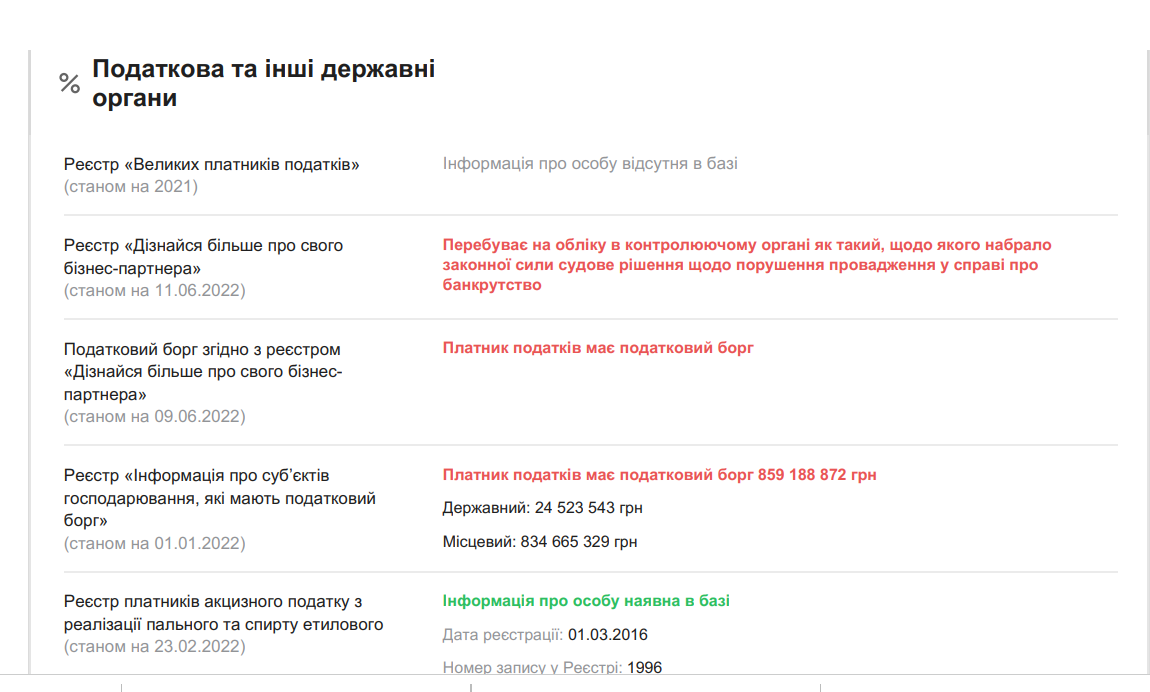Click the heading «Податкова та інші державні органи»

tap(263, 84)
